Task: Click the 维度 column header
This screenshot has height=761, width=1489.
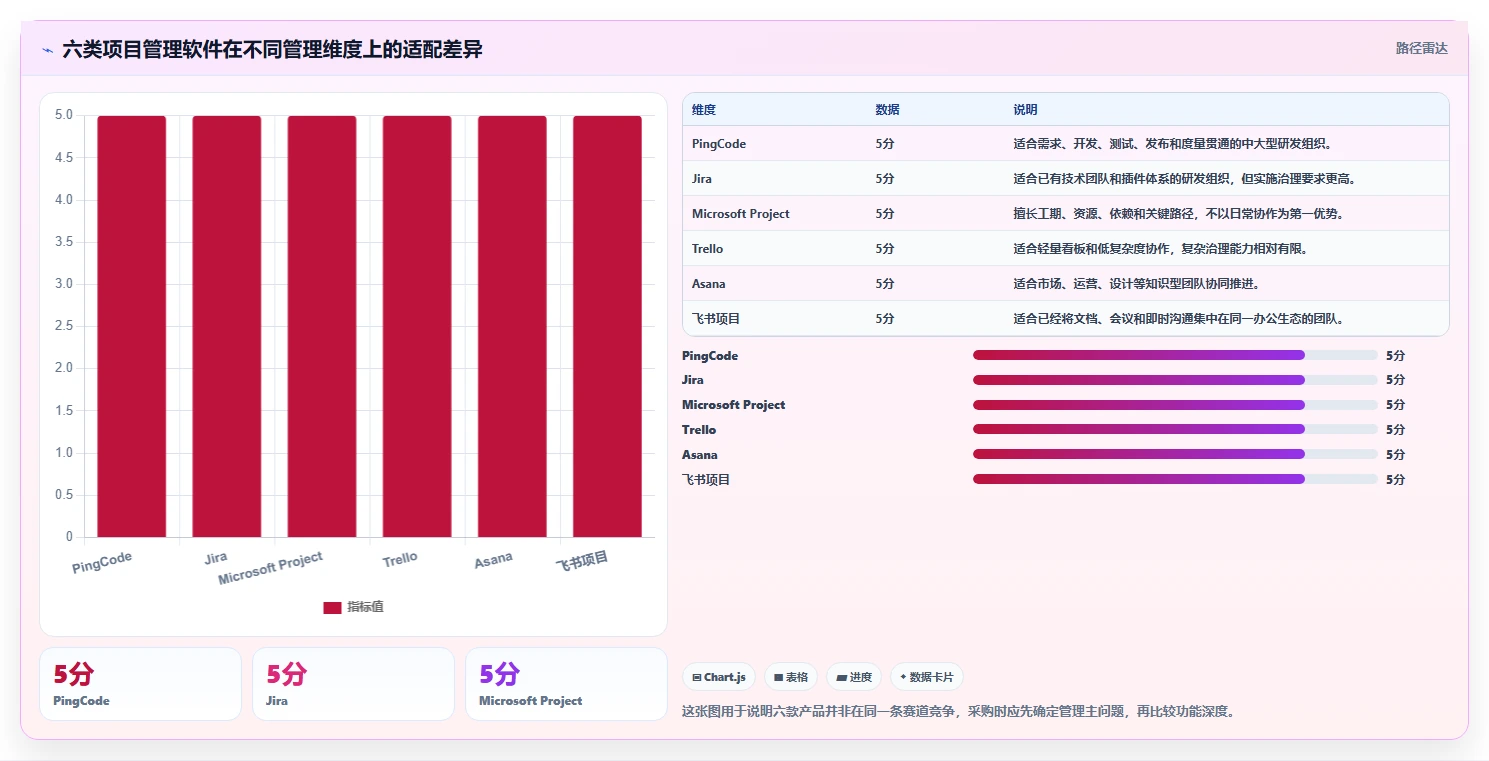Action: (704, 110)
